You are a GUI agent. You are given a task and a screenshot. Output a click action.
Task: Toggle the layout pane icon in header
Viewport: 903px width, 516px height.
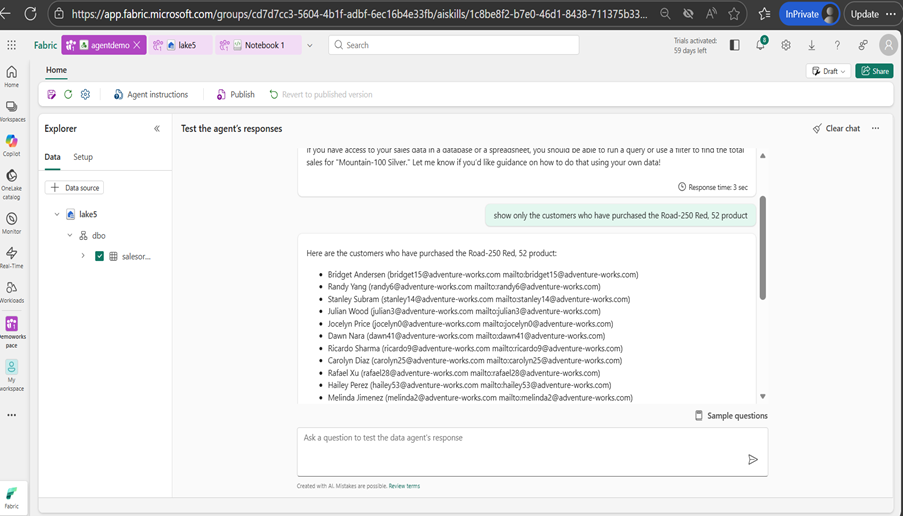(x=734, y=45)
